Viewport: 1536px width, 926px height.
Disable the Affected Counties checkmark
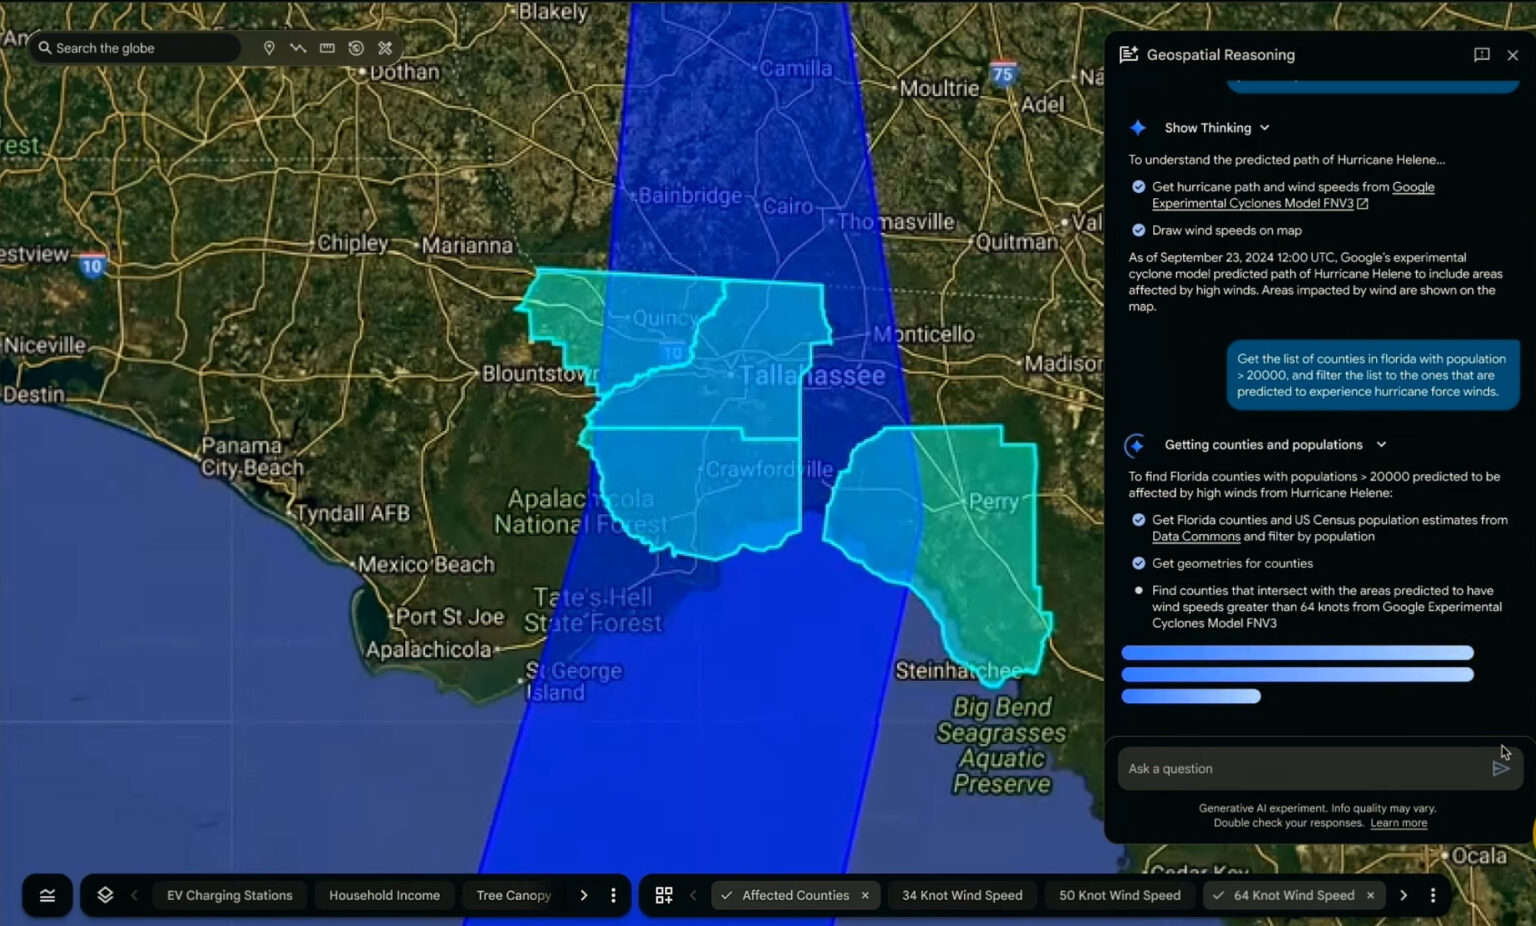point(728,895)
